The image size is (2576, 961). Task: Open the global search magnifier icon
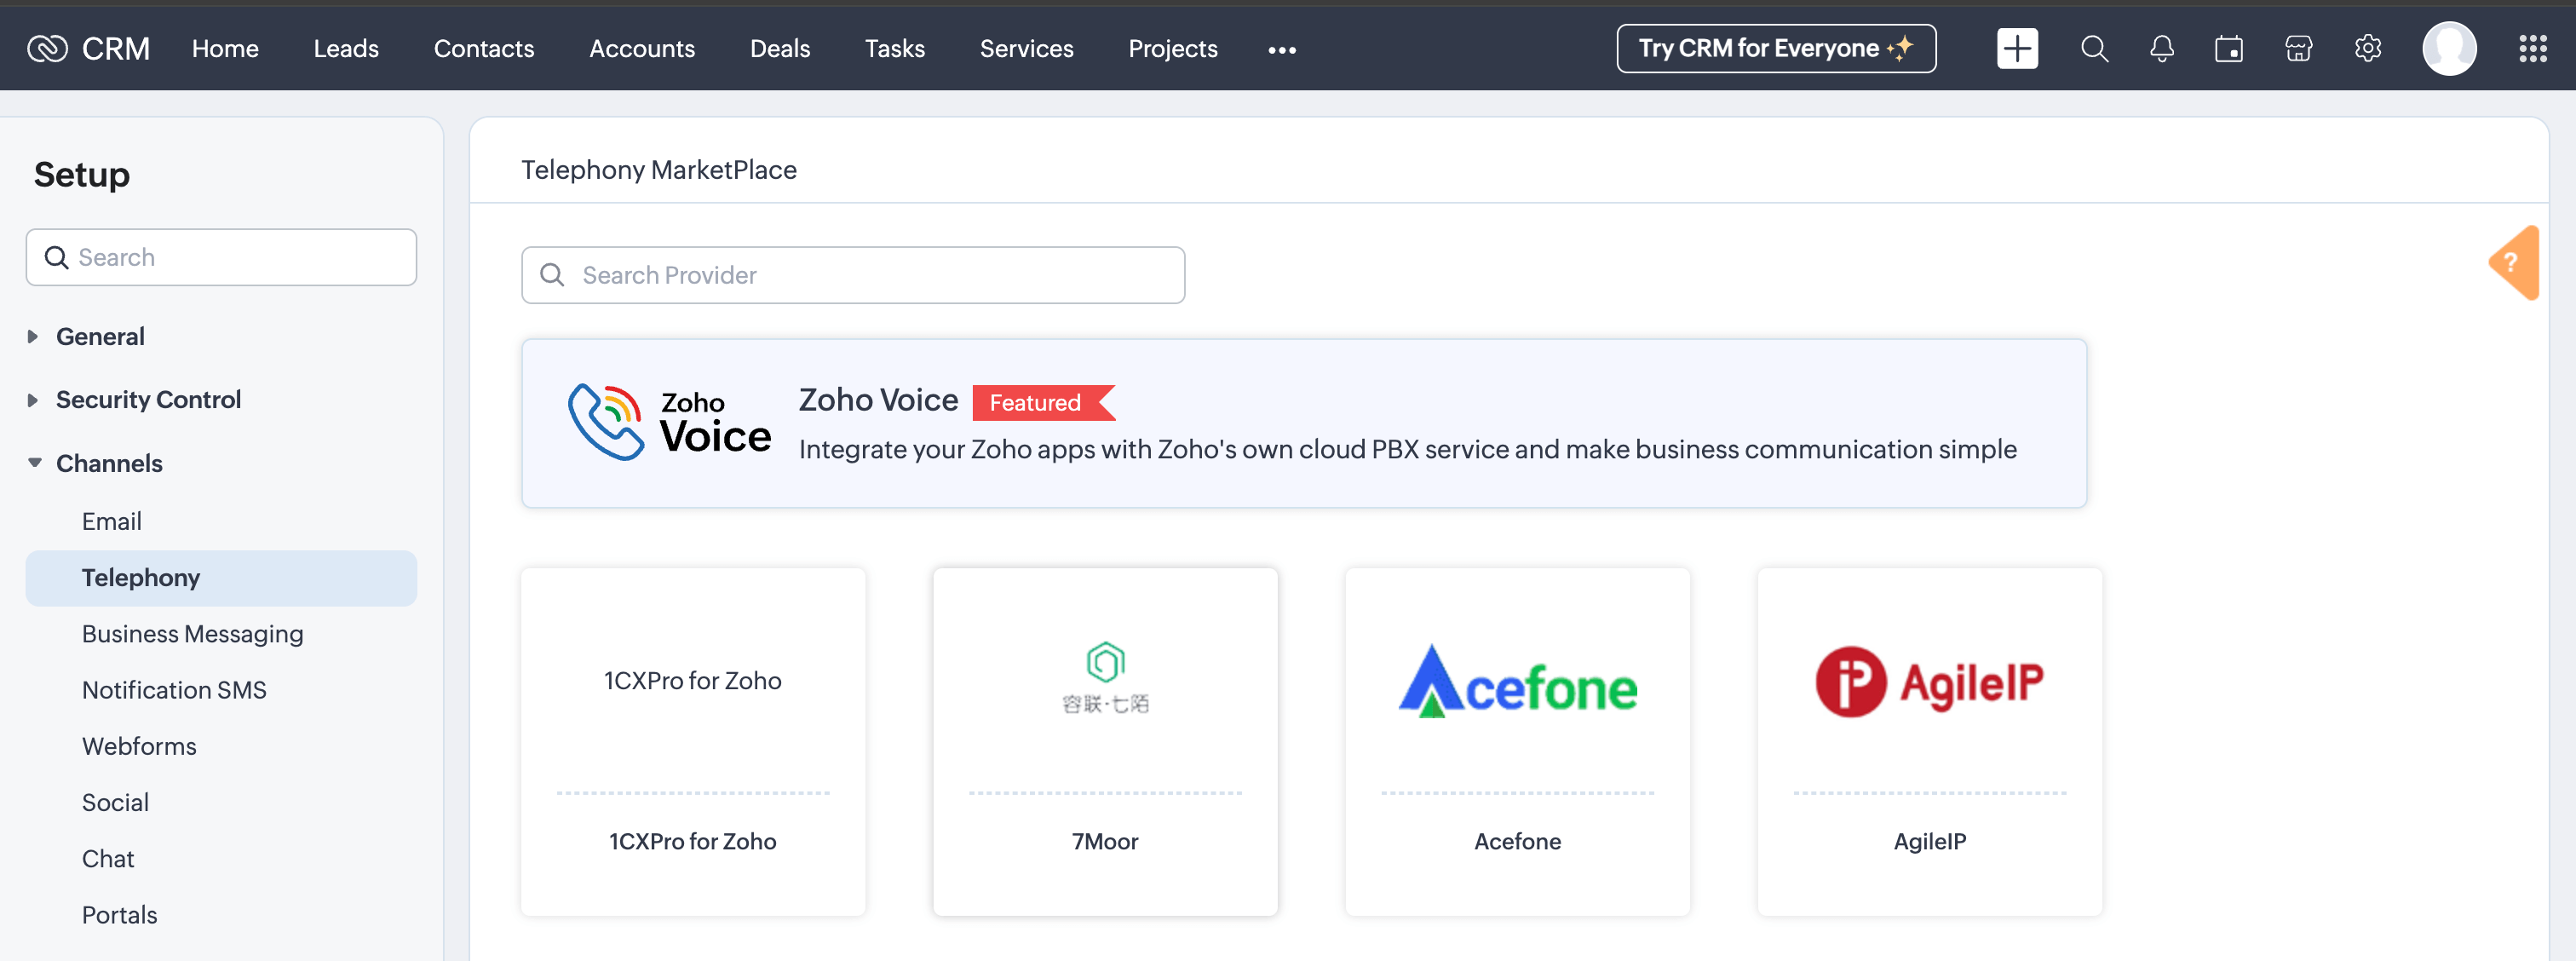(2093, 48)
